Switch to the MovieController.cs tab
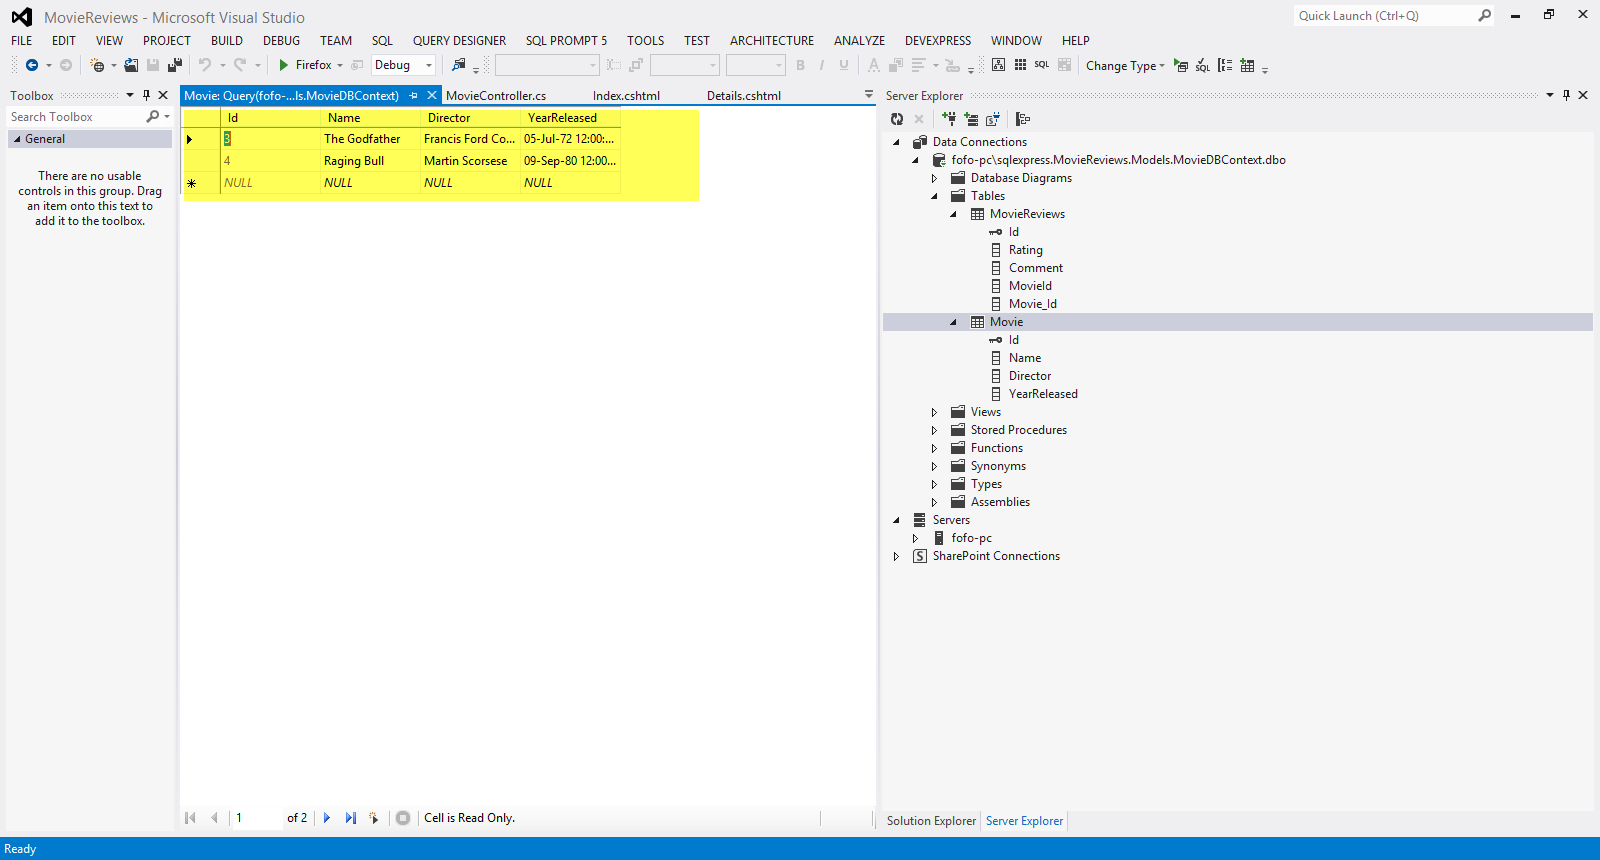Screen dimensions: 1600x860 click(496, 96)
